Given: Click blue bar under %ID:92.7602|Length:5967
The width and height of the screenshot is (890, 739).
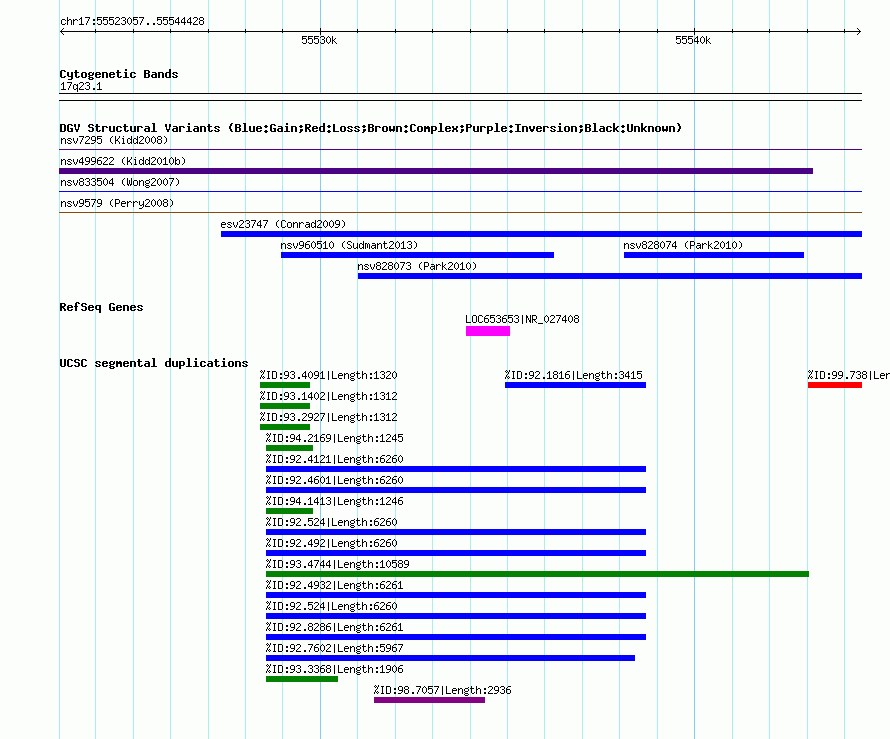Looking at the screenshot, I should pos(450,658).
